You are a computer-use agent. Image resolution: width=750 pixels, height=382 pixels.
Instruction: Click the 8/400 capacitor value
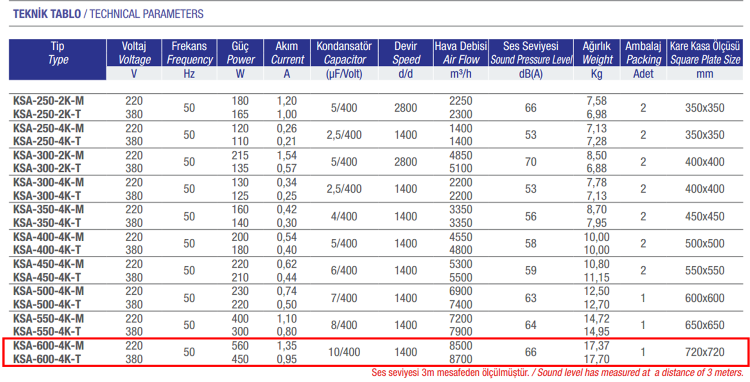[x=344, y=325]
